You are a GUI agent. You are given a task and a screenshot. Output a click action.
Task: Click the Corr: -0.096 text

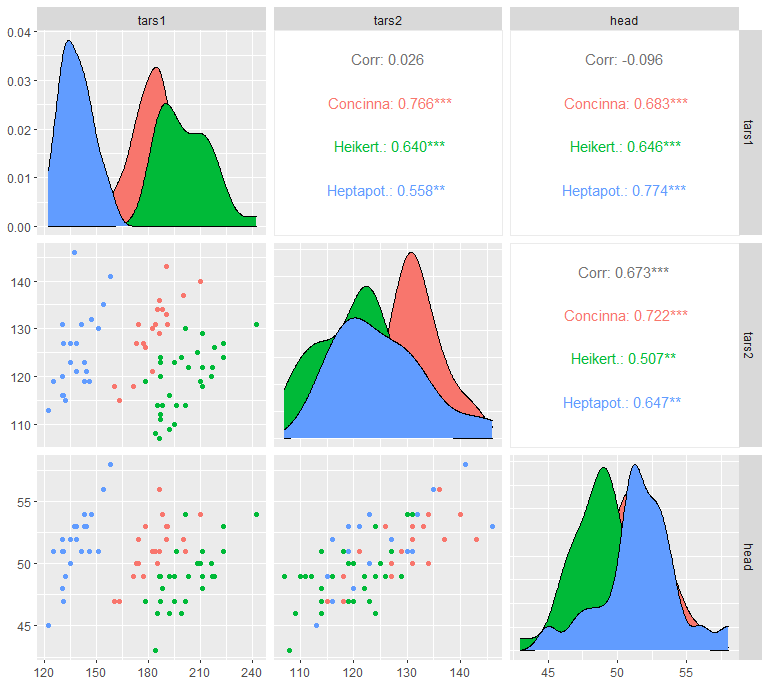624,60
